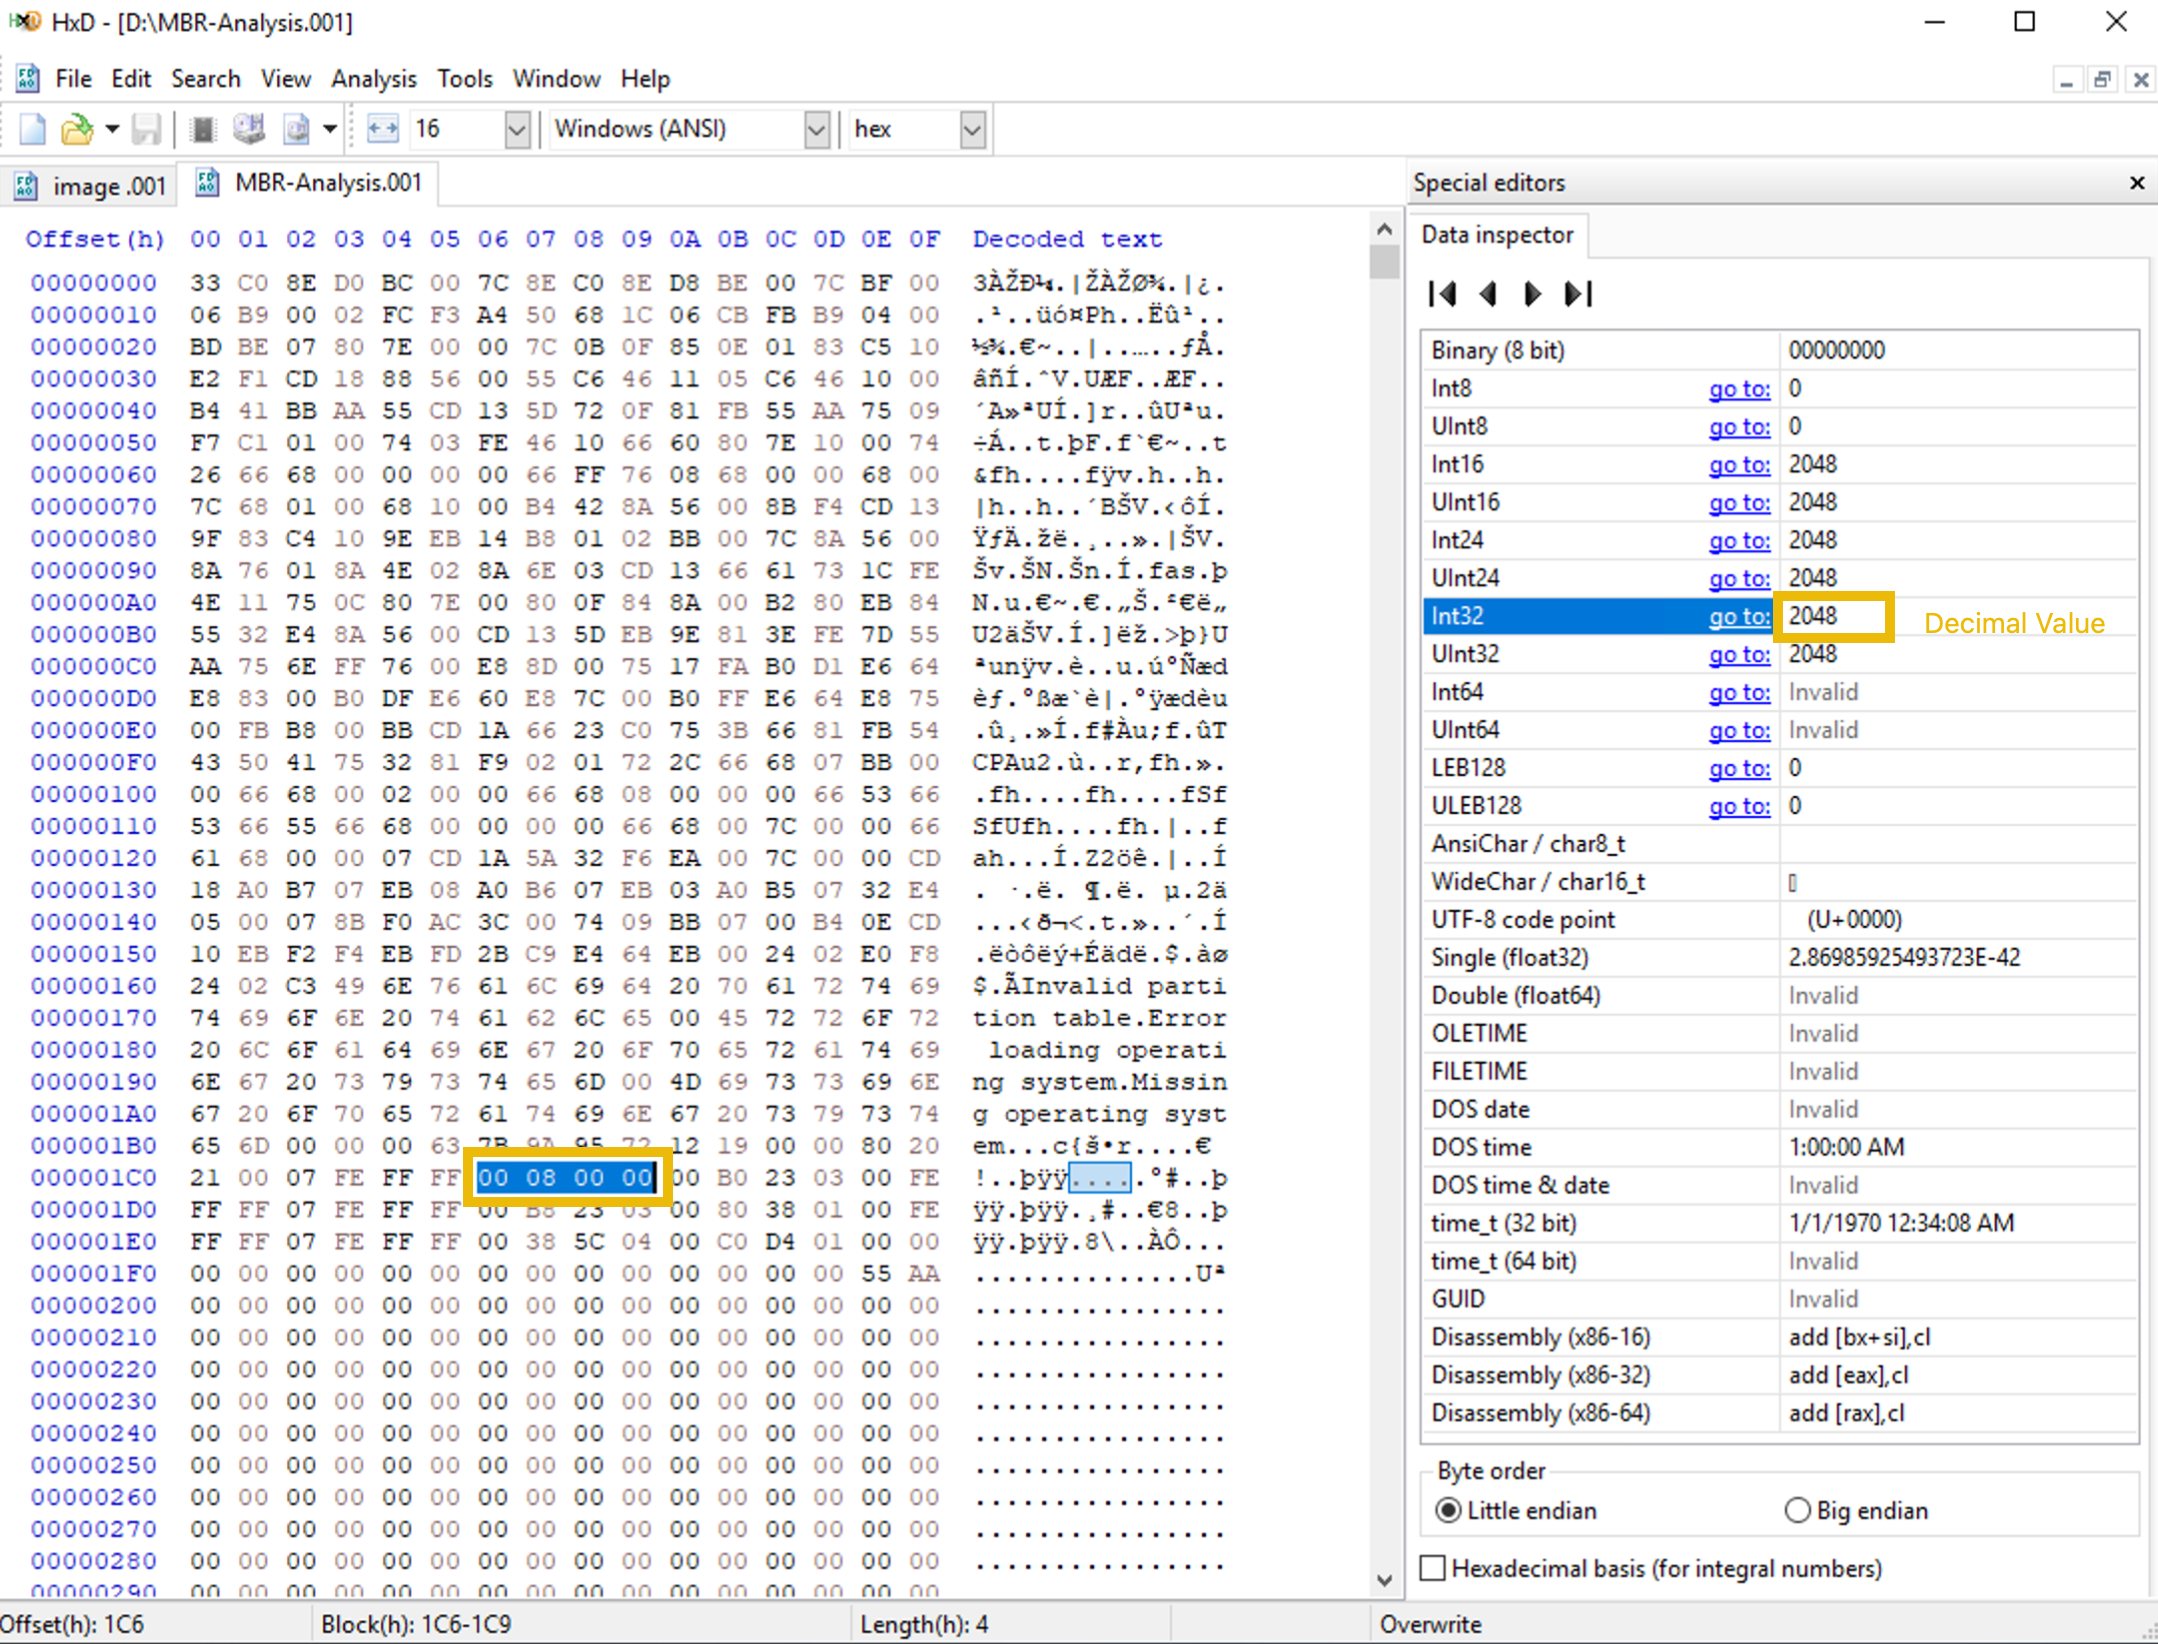Select Big endian byte order
The height and width of the screenshot is (1644, 2158).
(x=1856, y=1511)
